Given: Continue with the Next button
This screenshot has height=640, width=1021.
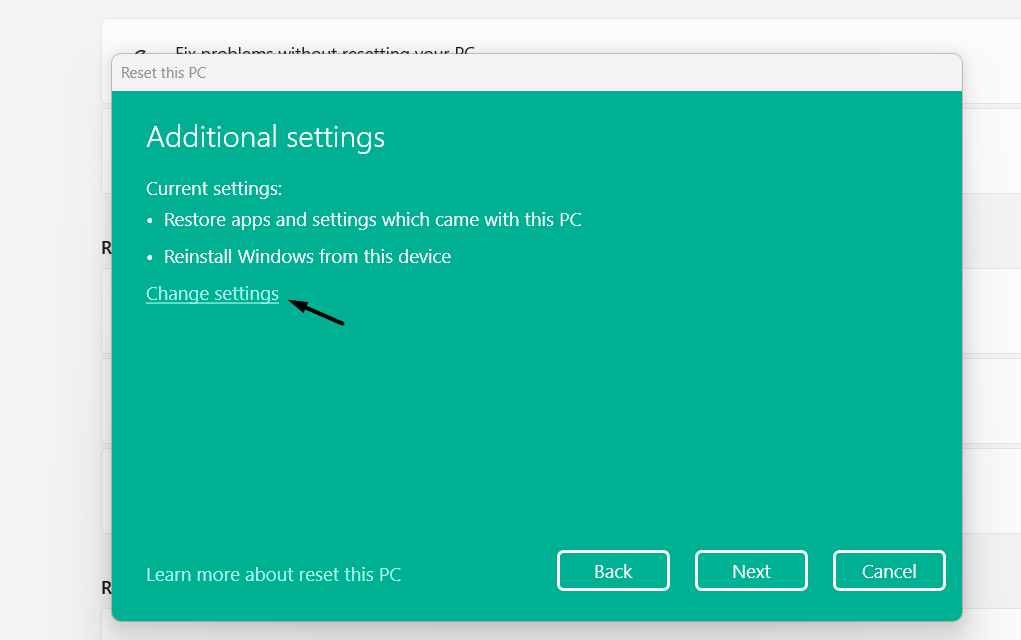Looking at the screenshot, I should coord(751,571).
